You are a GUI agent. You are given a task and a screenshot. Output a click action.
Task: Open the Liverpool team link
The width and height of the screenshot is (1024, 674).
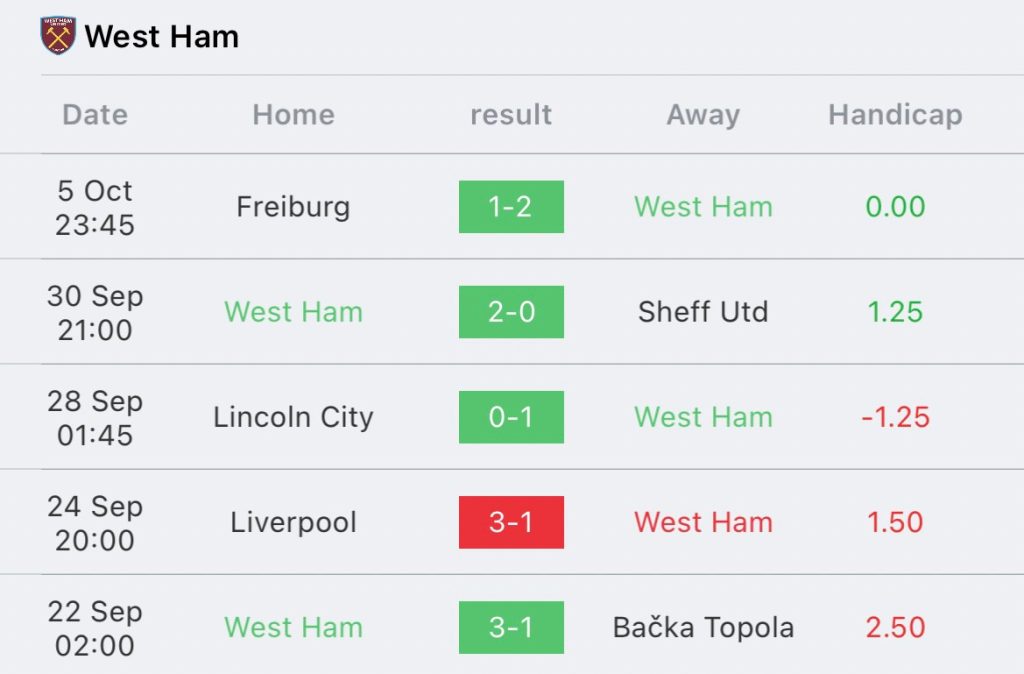[293, 522]
